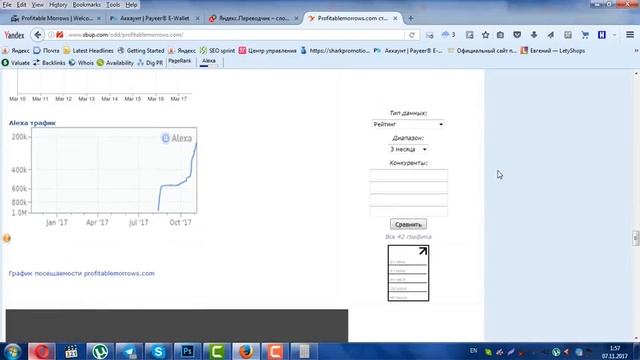Open a new tab with plus button
Screen dimensions: 640x360
[x=411, y=18]
